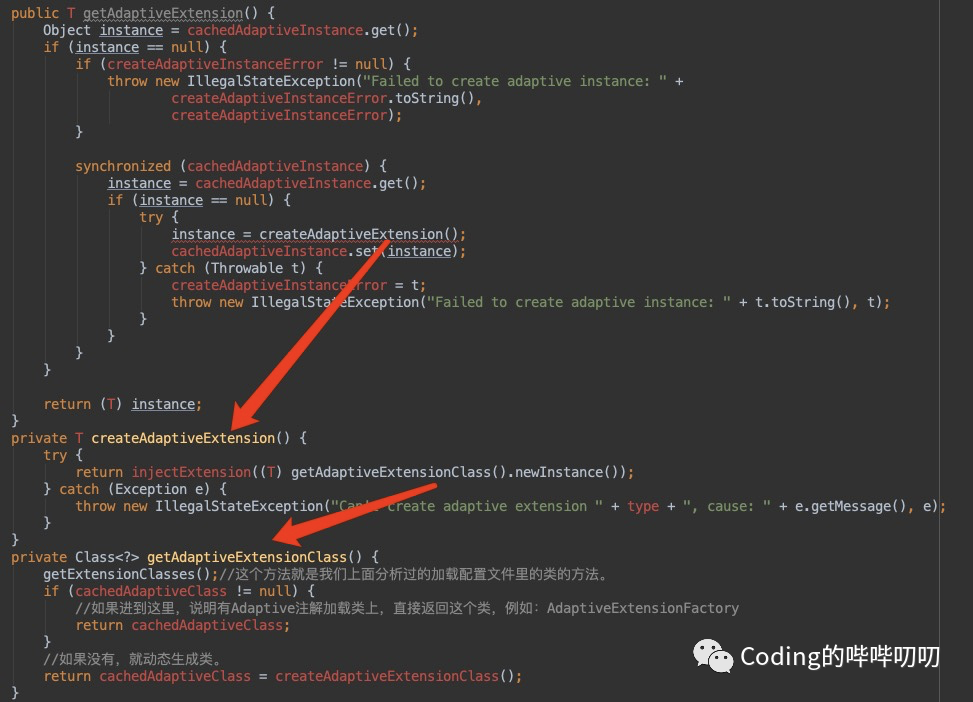Viewport: 973px width, 702px height.
Task: Click the getAdaptiveExtension method name
Action: (163, 13)
